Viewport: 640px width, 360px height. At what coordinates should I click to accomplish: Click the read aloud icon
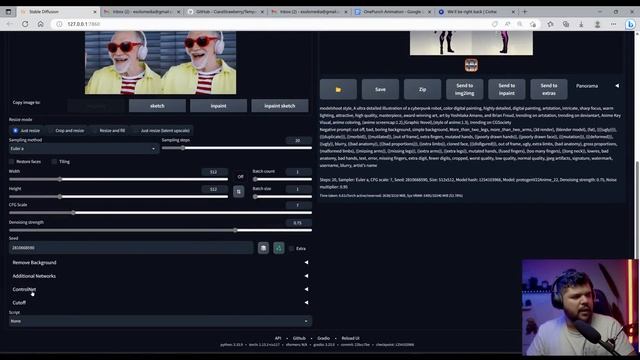tap(507, 24)
